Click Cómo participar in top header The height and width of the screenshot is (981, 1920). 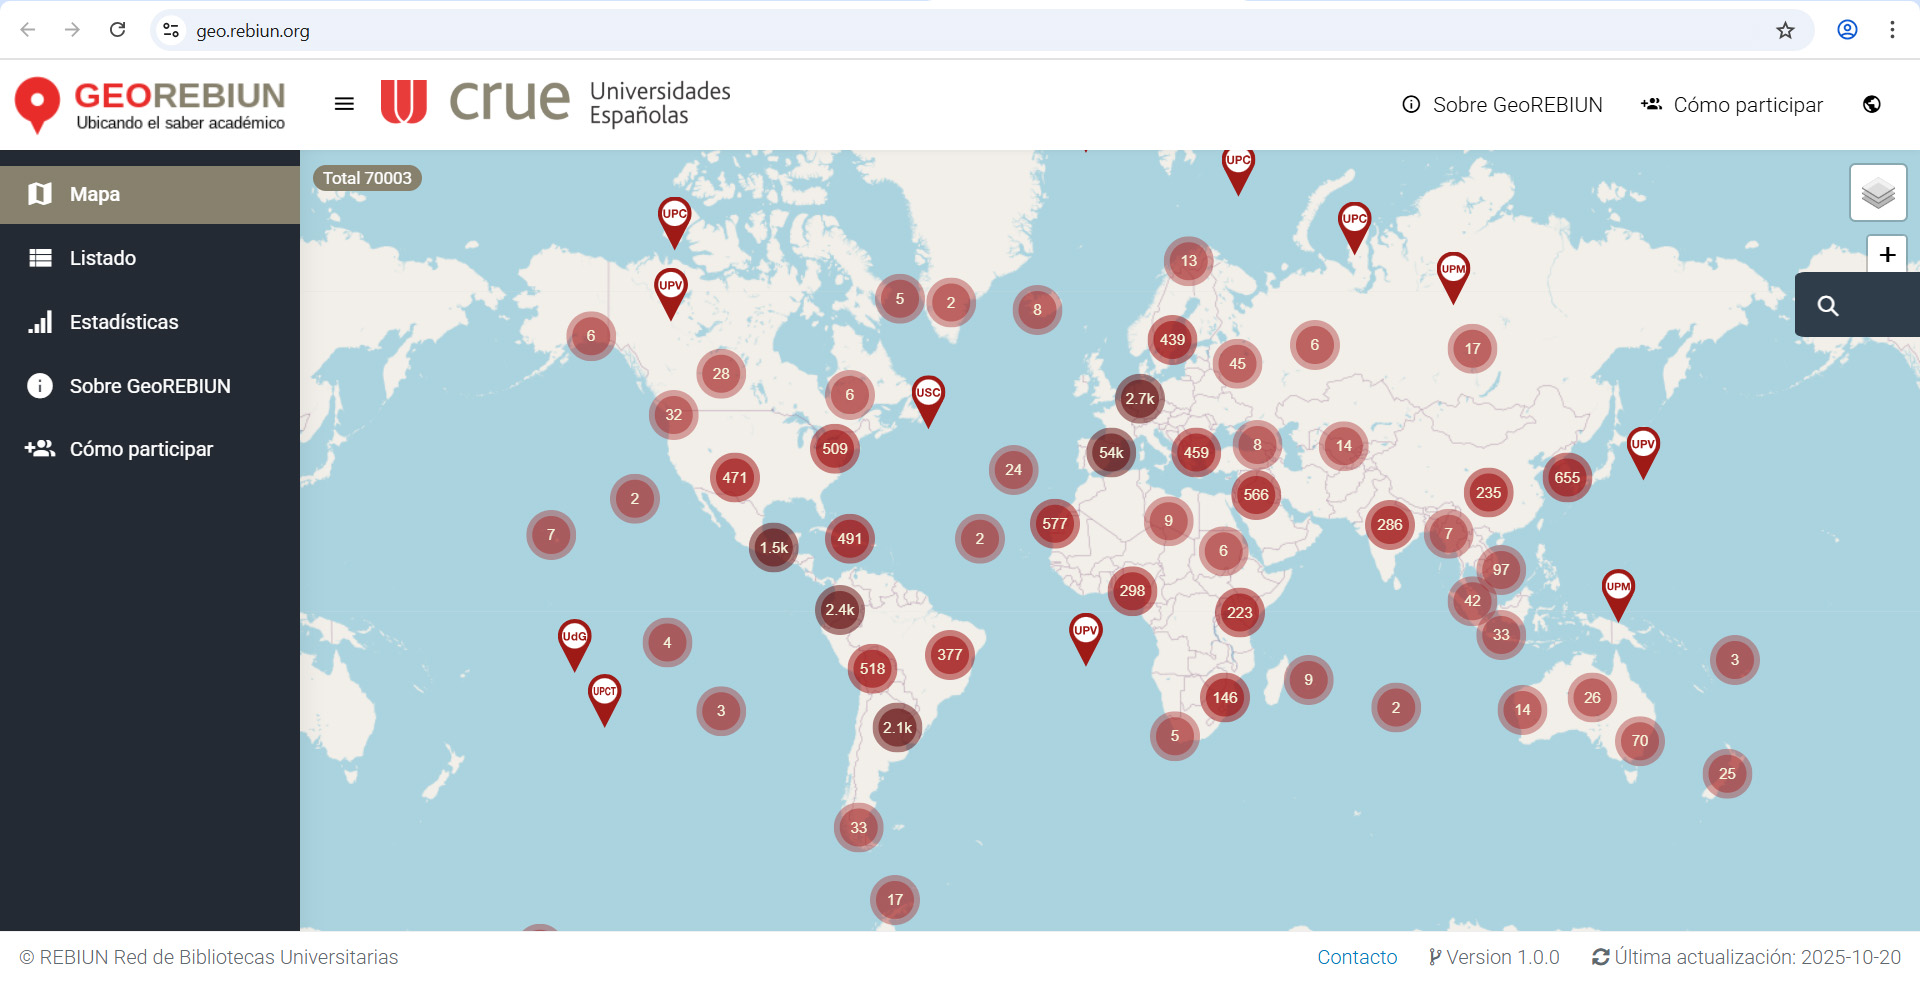pyautogui.click(x=1732, y=105)
